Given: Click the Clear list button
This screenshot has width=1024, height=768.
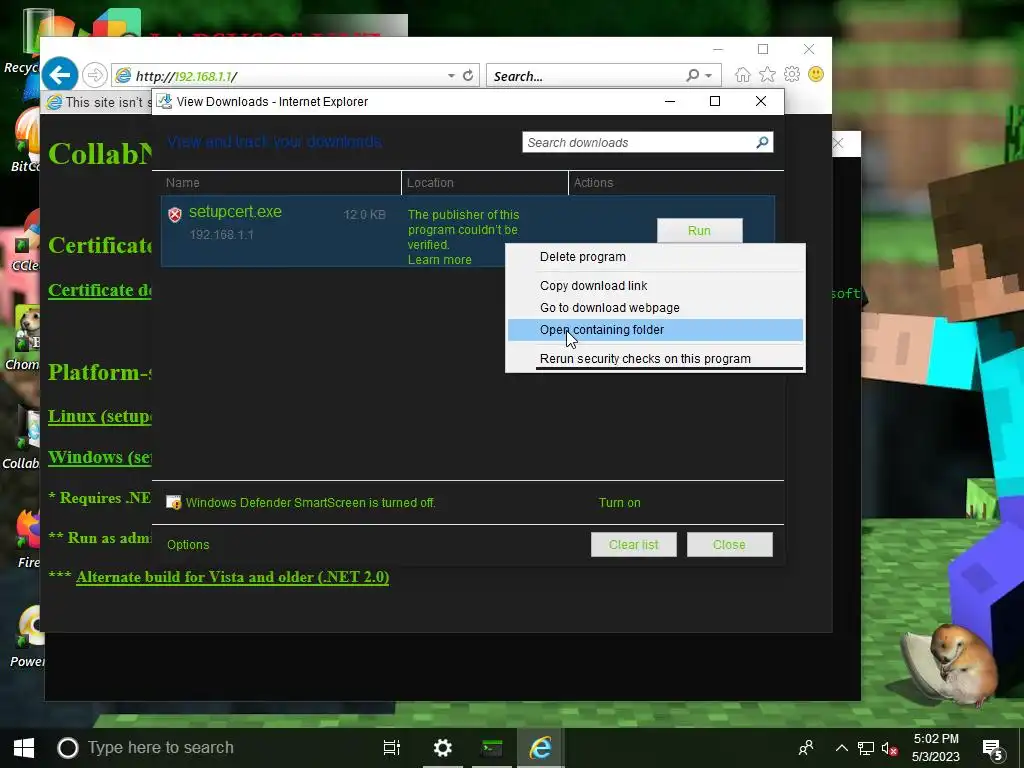Looking at the screenshot, I should [x=633, y=545].
